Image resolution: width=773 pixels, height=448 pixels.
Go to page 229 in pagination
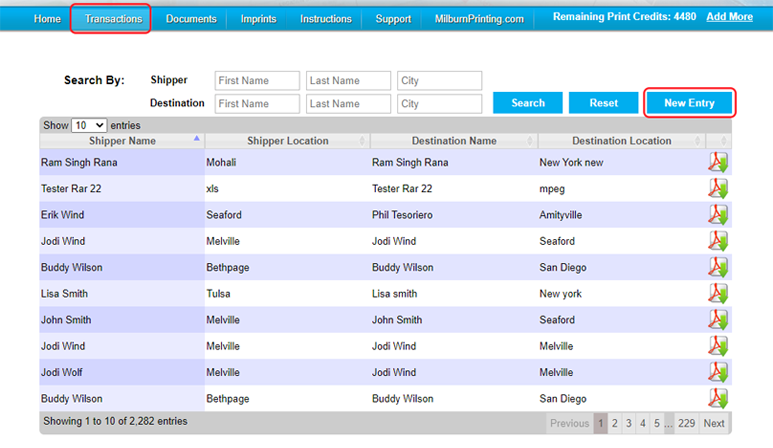686,423
